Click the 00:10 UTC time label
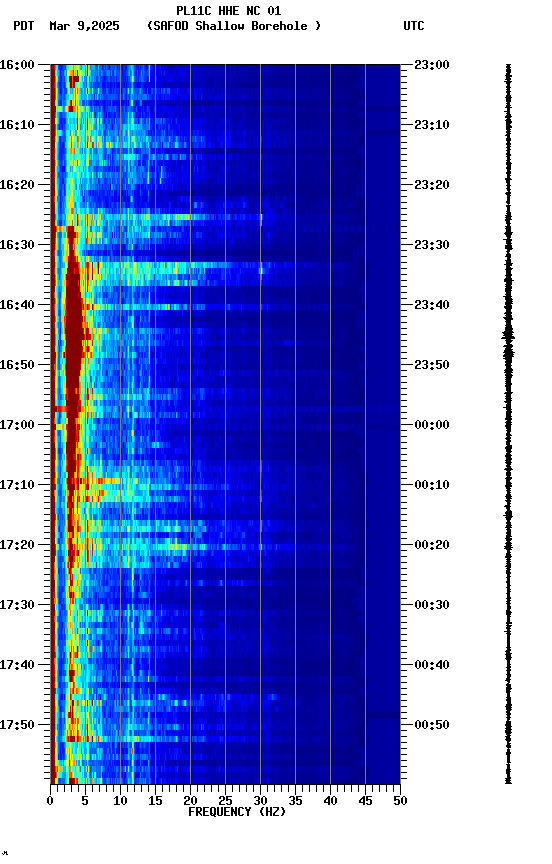552x864 pixels. click(432, 485)
